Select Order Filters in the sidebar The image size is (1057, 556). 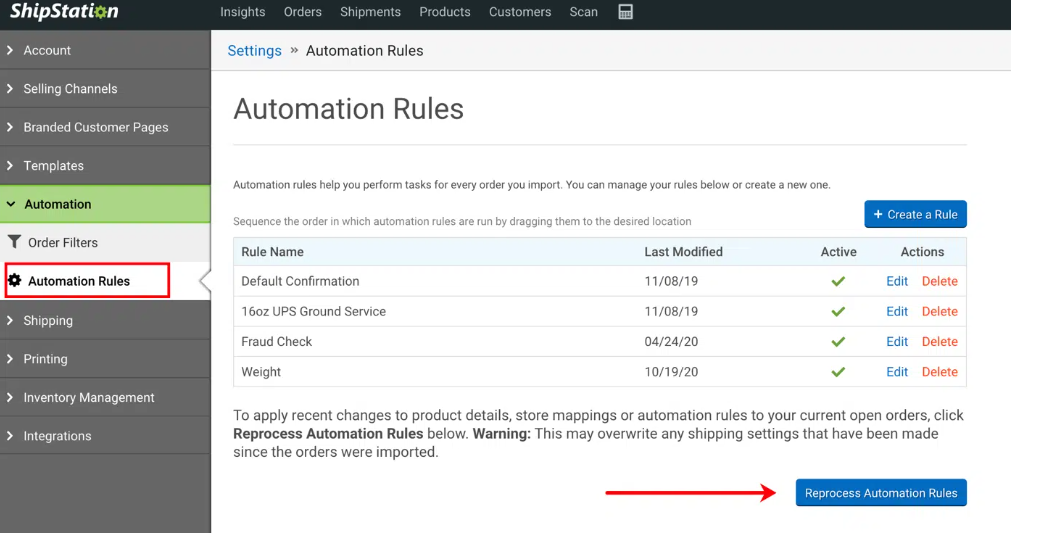(105, 243)
